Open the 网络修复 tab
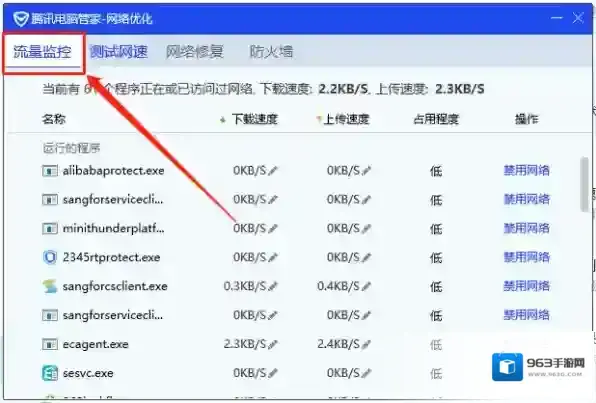The image size is (596, 403). [x=195, y=52]
